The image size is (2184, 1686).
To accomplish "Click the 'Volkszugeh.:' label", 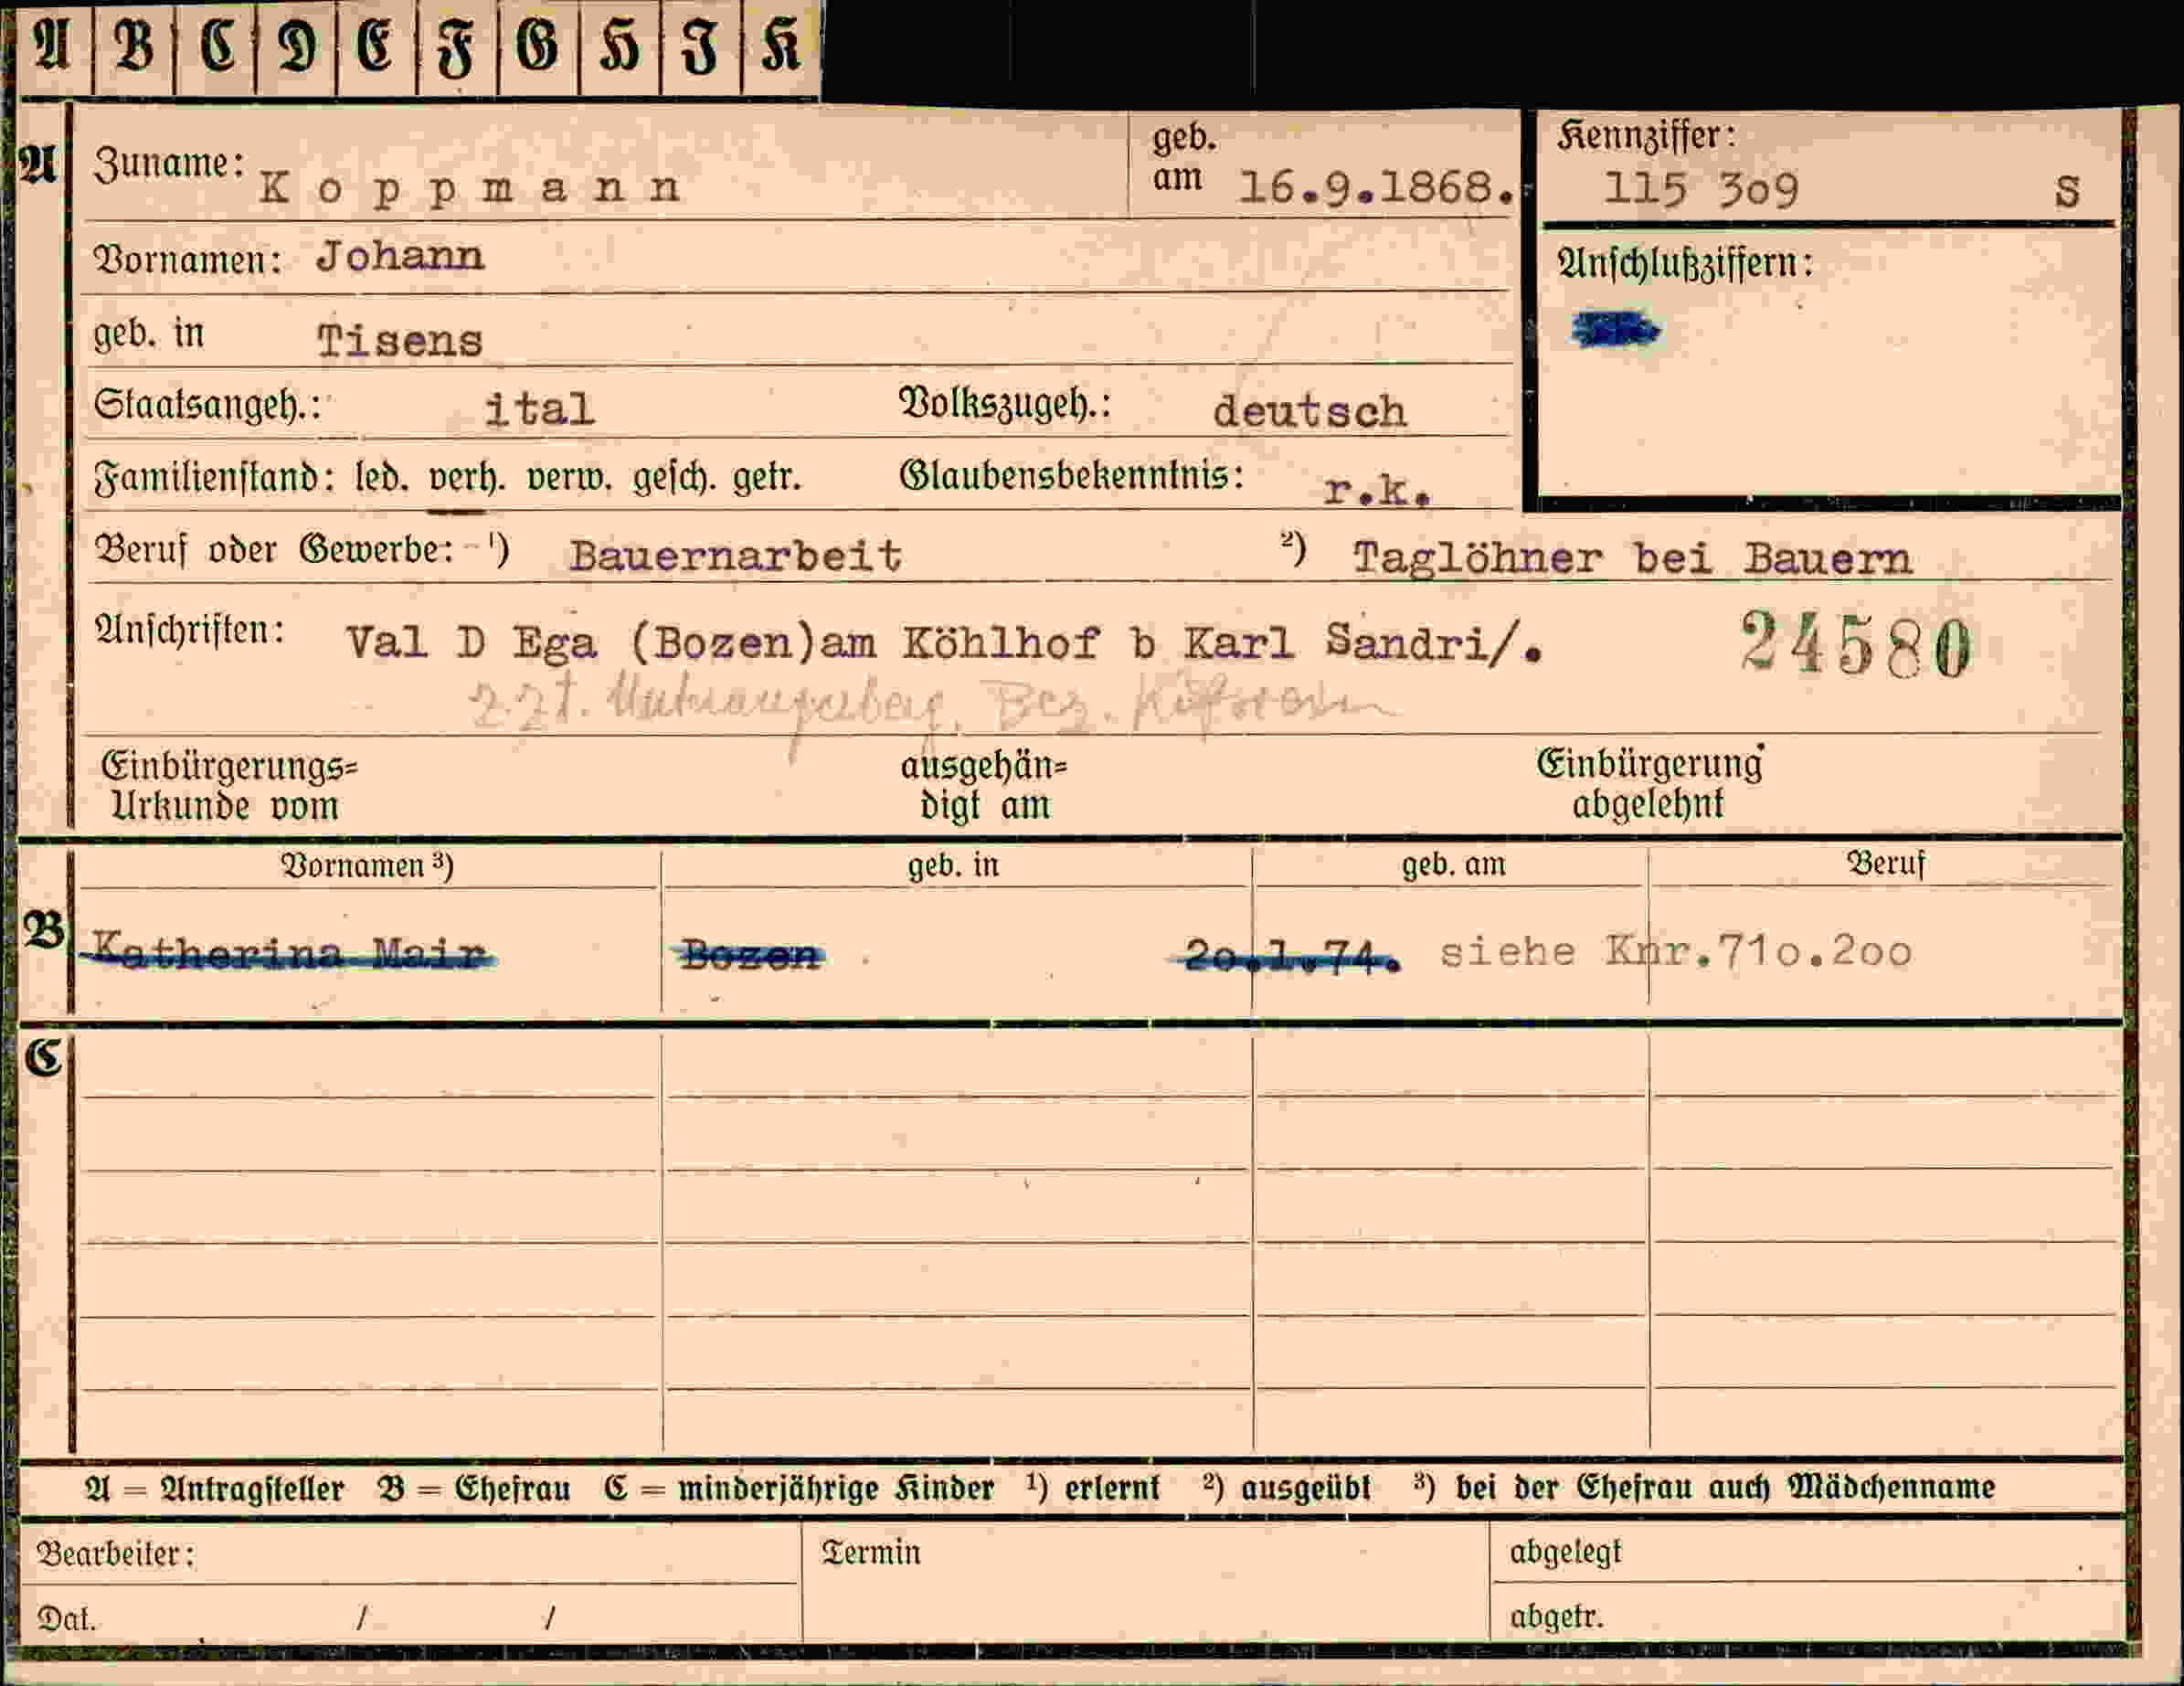I will (x=1005, y=403).
